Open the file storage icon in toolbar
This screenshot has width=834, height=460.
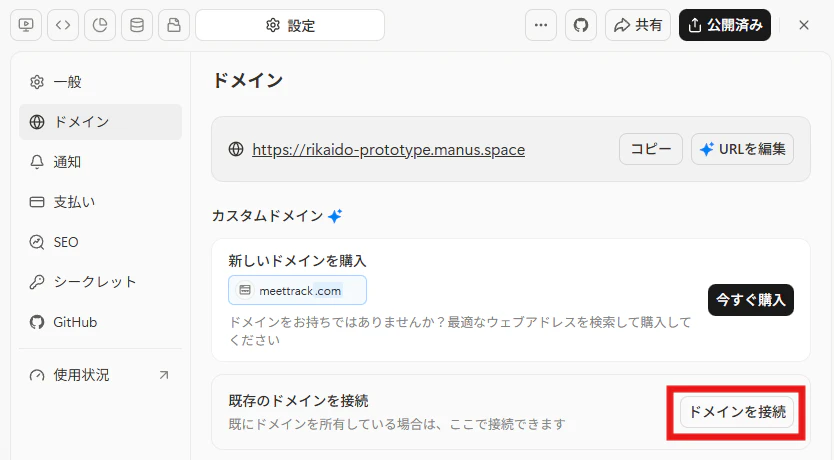tap(174, 25)
